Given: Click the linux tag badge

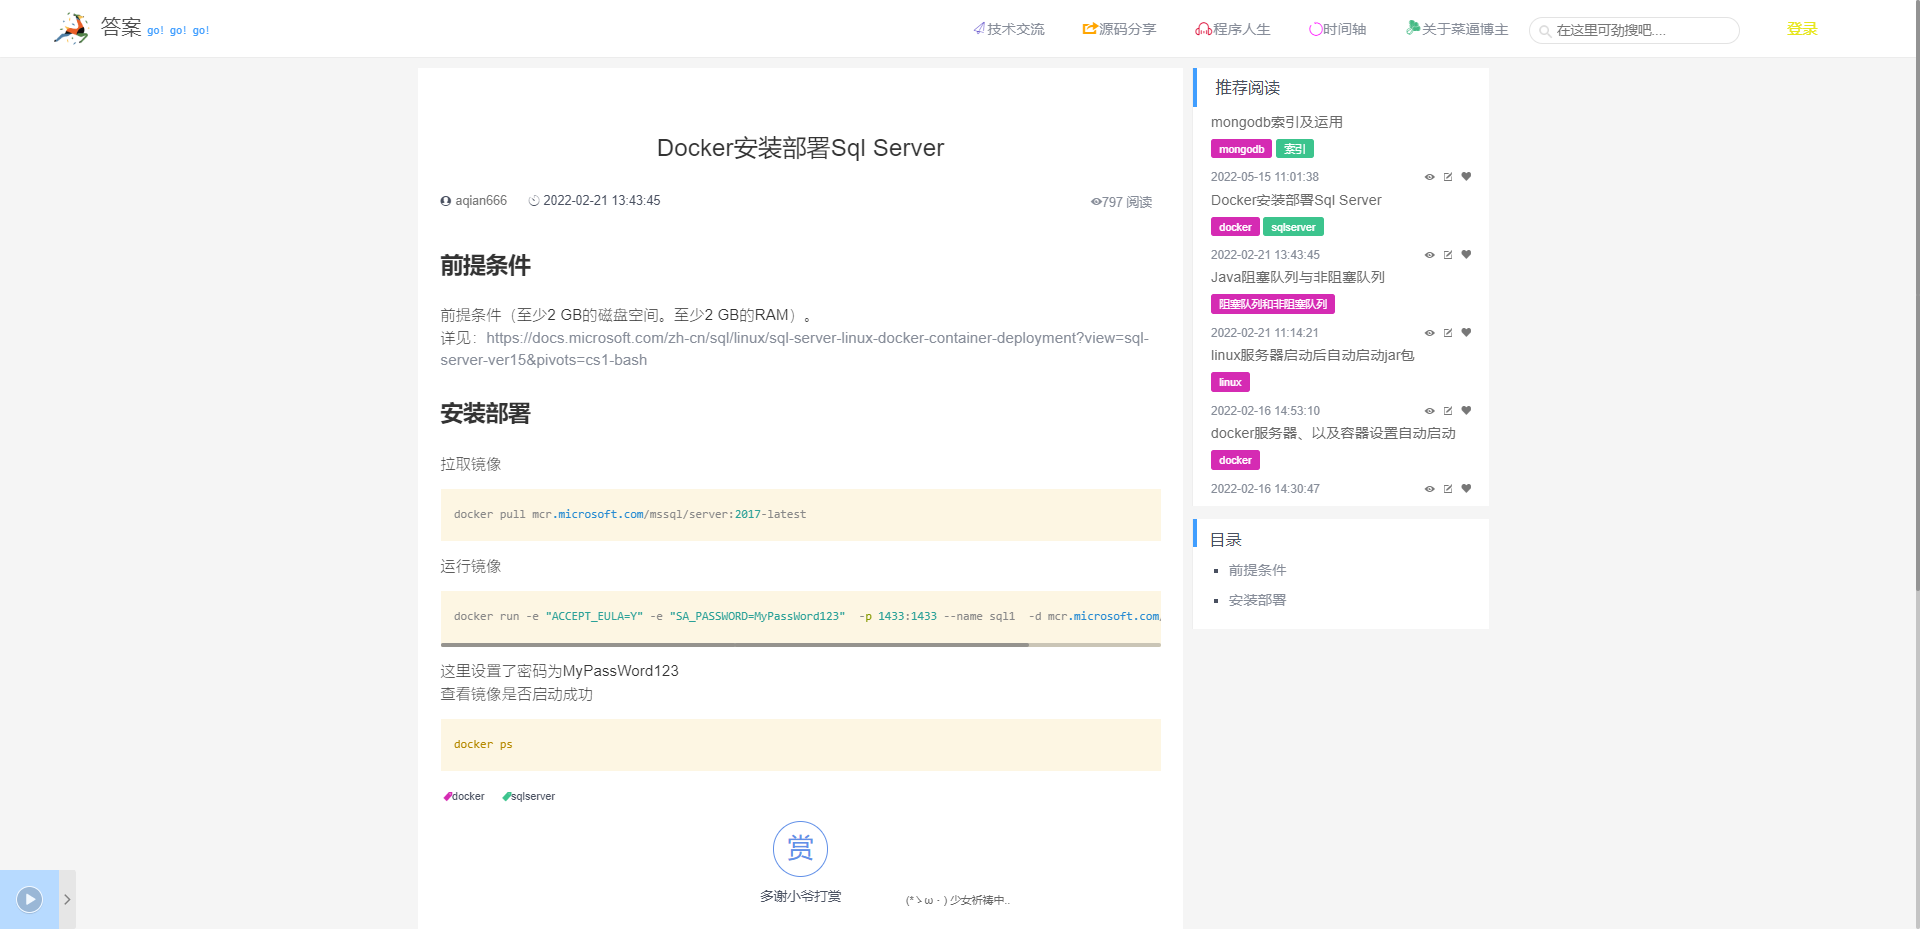Looking at the screenshot, I should tap(1230, 382).
